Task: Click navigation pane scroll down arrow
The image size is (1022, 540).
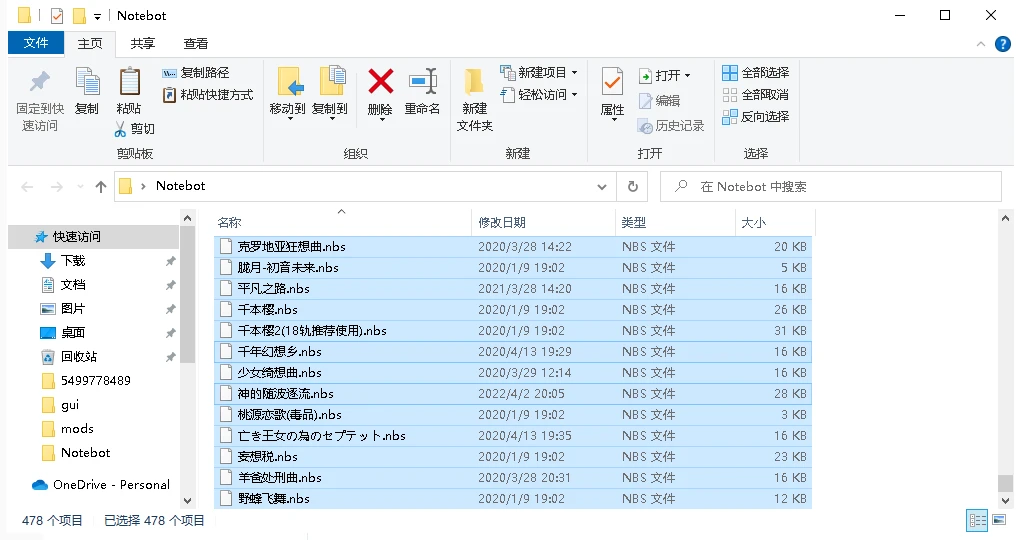Action: click(x=187, y=501)
